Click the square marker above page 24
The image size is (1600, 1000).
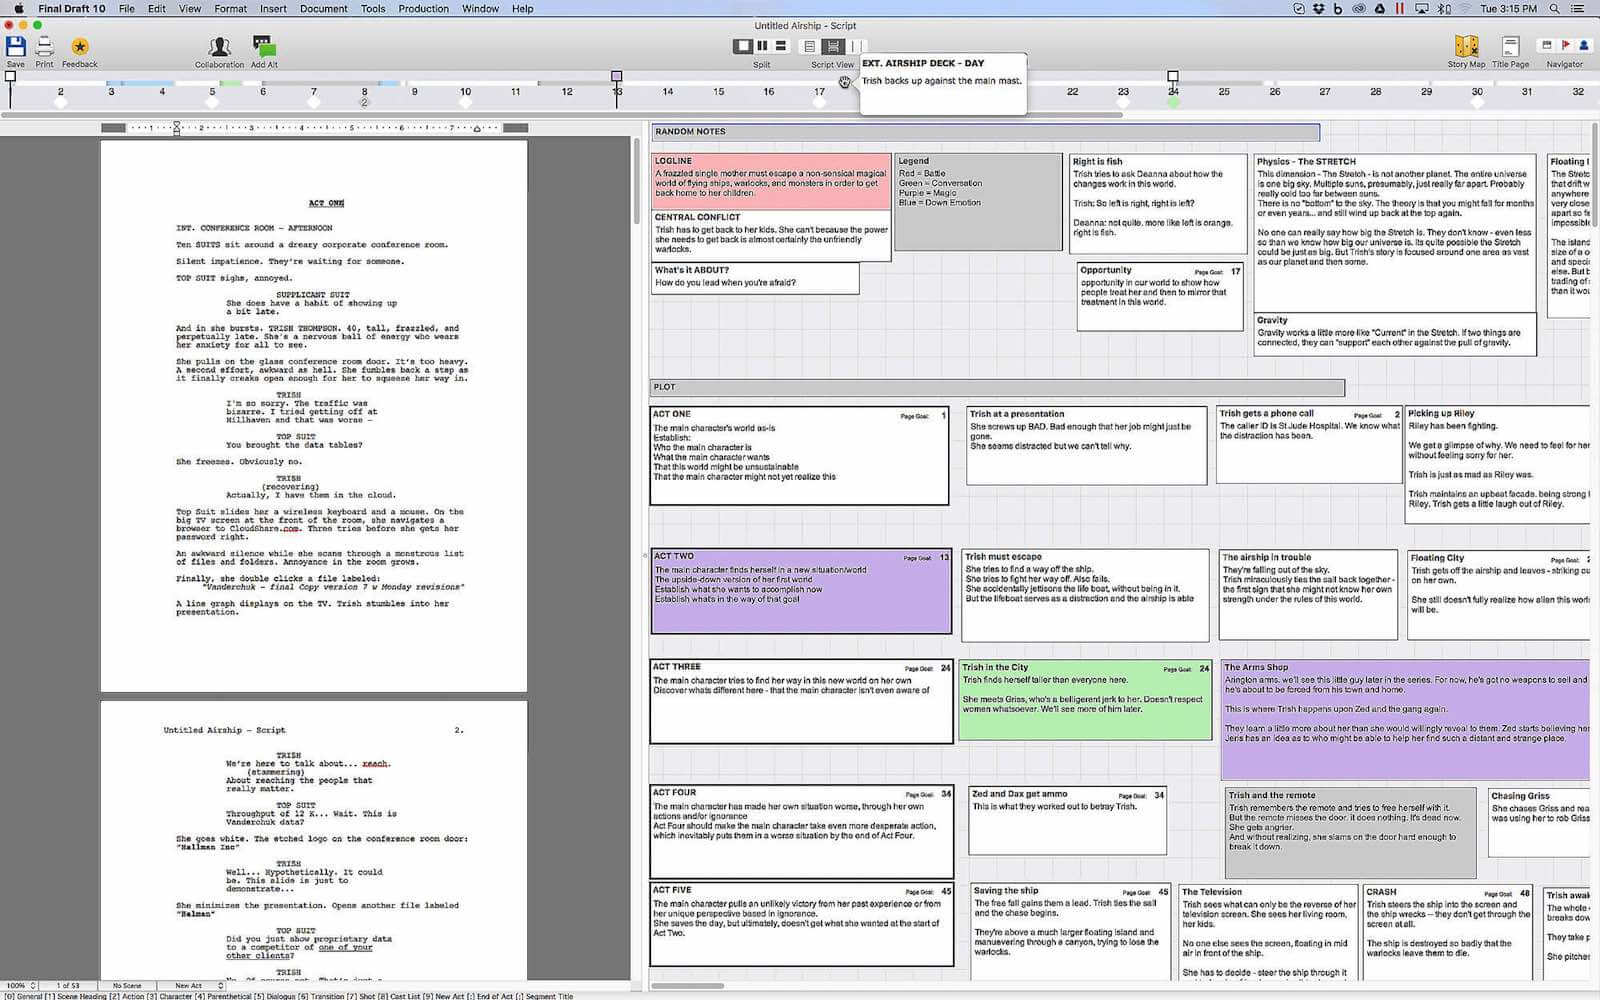(x=1173, y=76)
